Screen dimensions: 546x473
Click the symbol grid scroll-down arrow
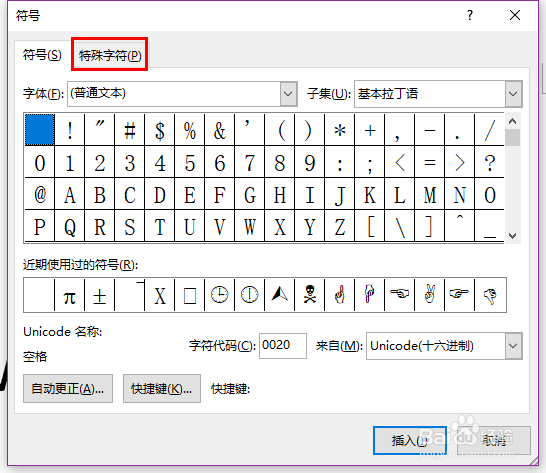point(512,236)
